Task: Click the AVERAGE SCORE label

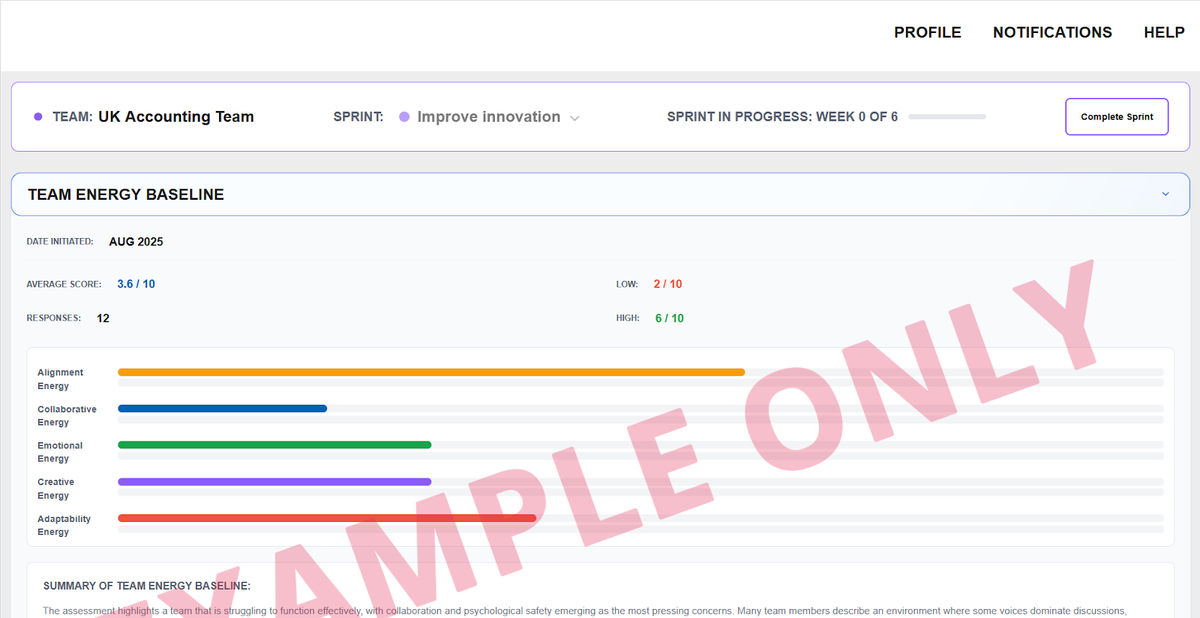Action: 64,284
